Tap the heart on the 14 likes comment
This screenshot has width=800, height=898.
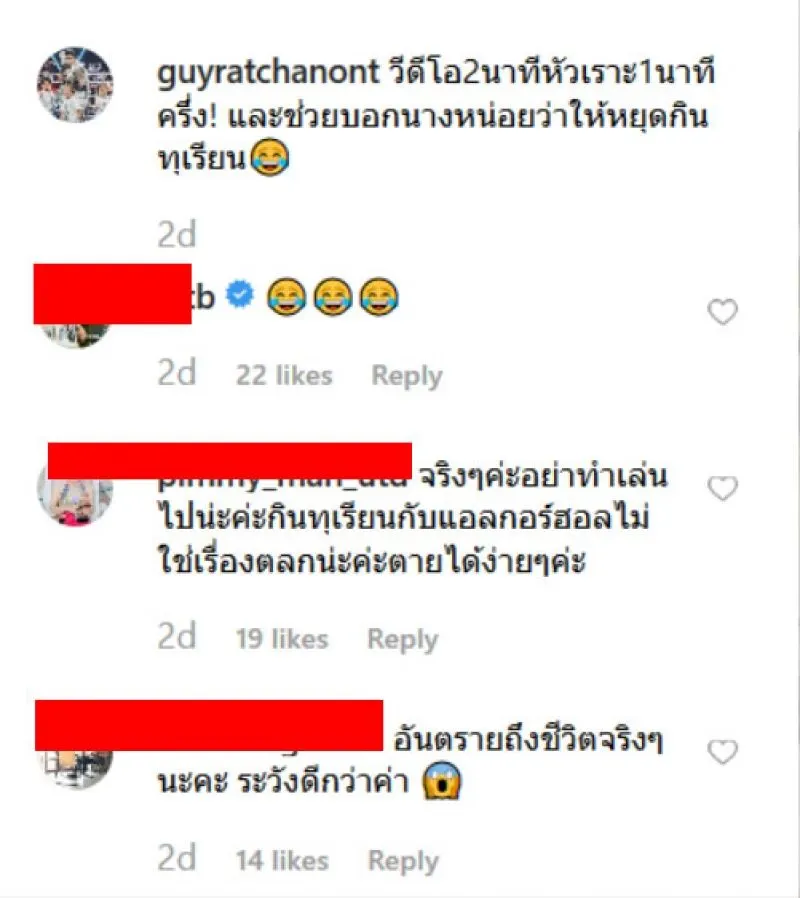(723, 751)
